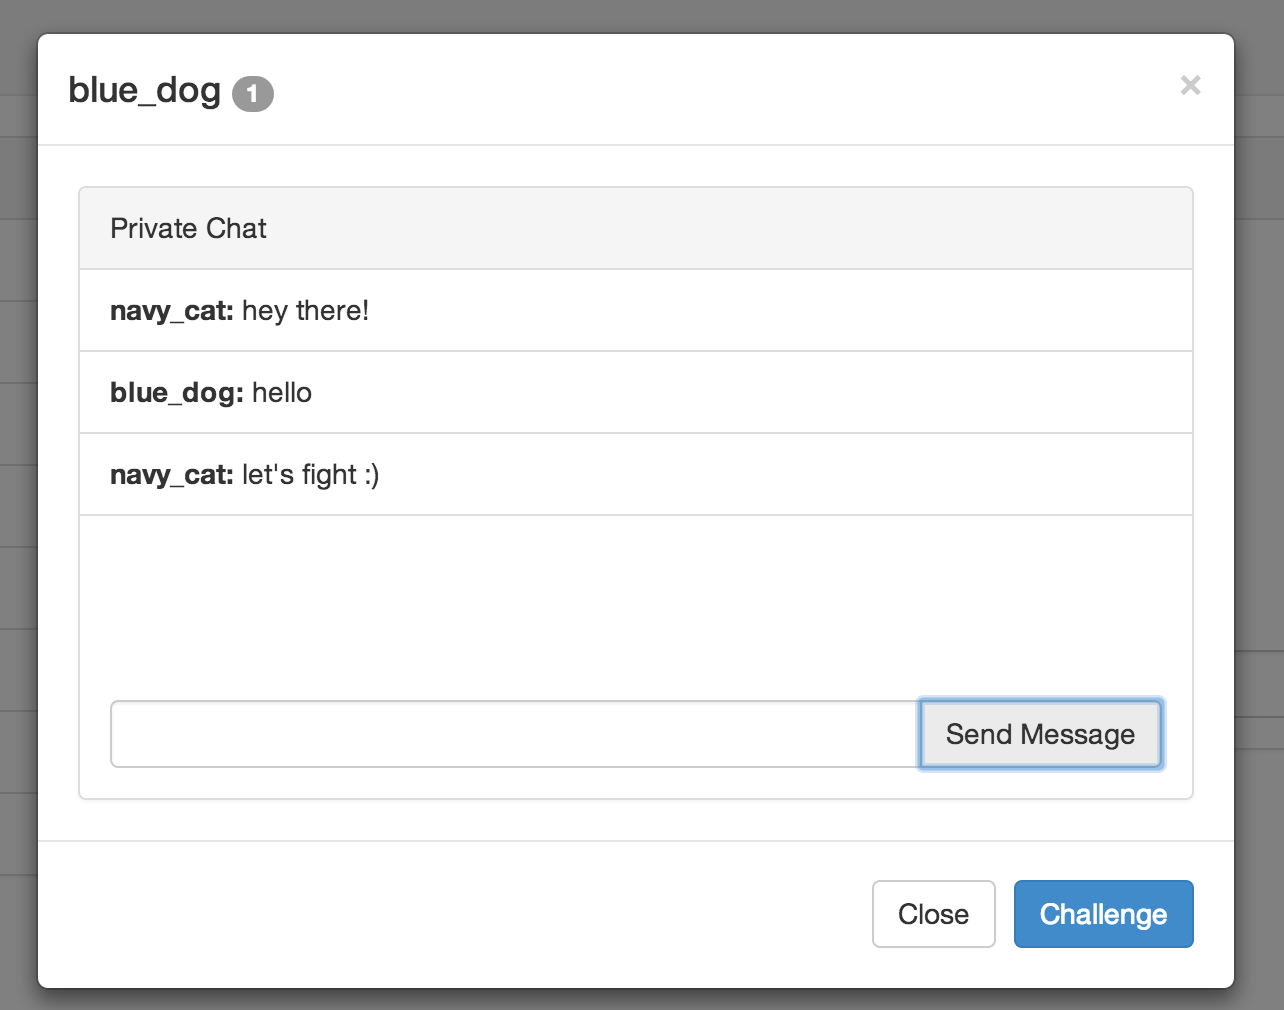Image resolution: width=1284 pixels, height=1010 pixels.
Task: Click the smiley emoticon in the last message
Action: pos(371,475)
